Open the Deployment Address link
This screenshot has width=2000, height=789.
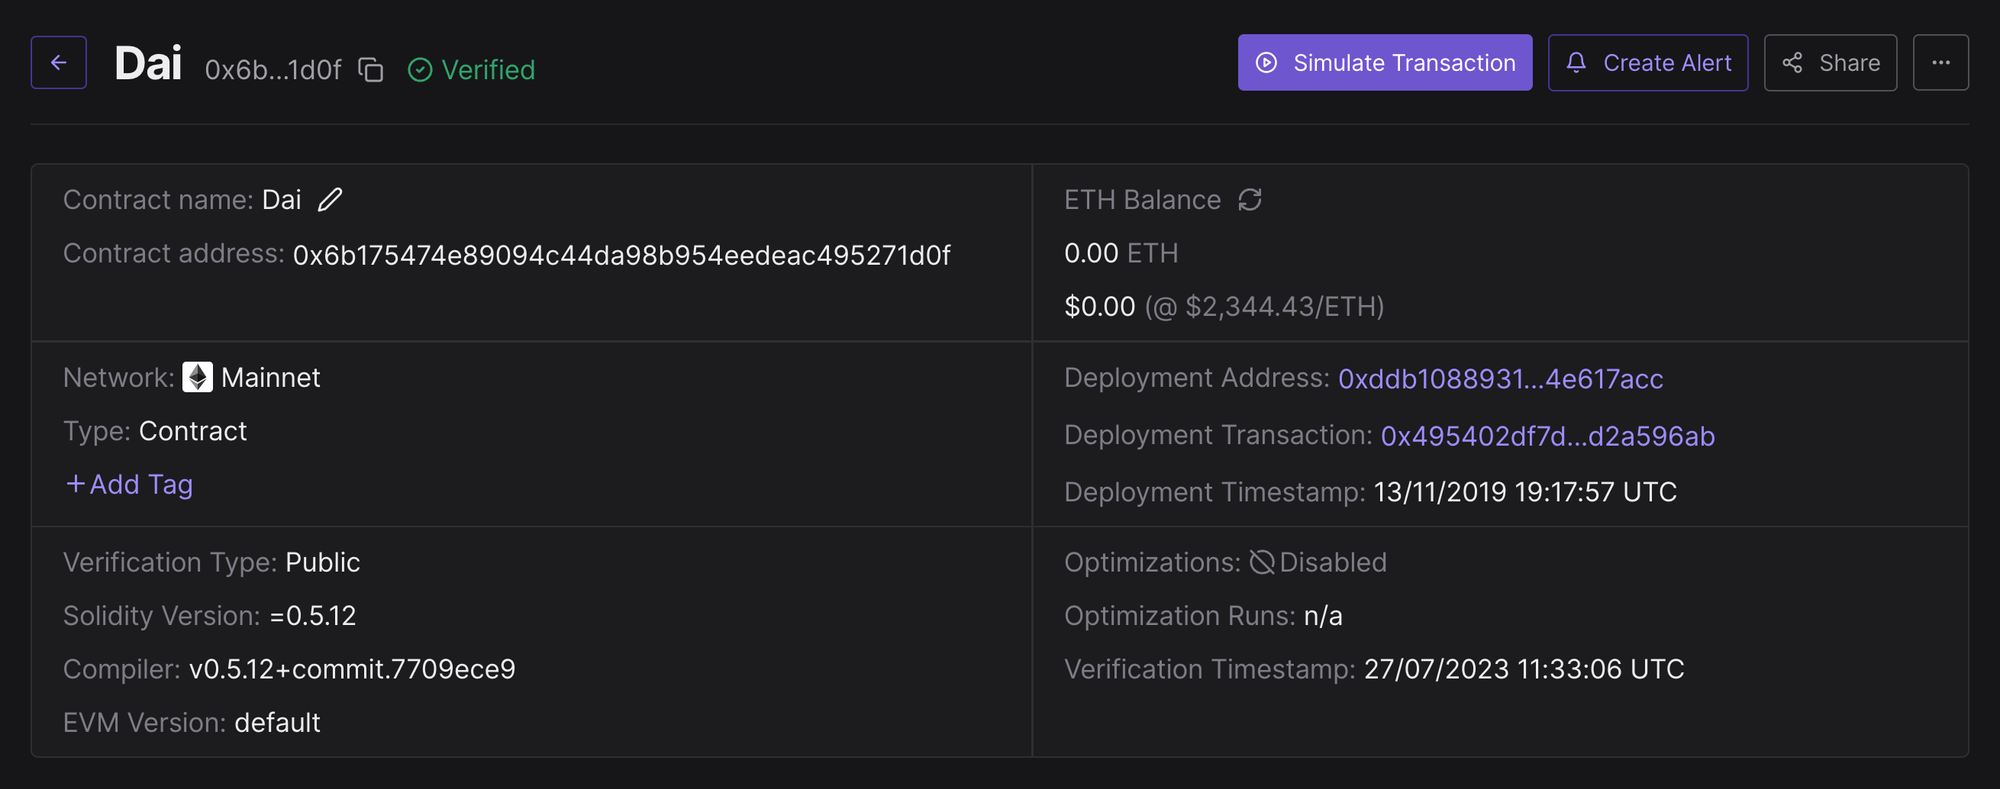coord(1500,379)
